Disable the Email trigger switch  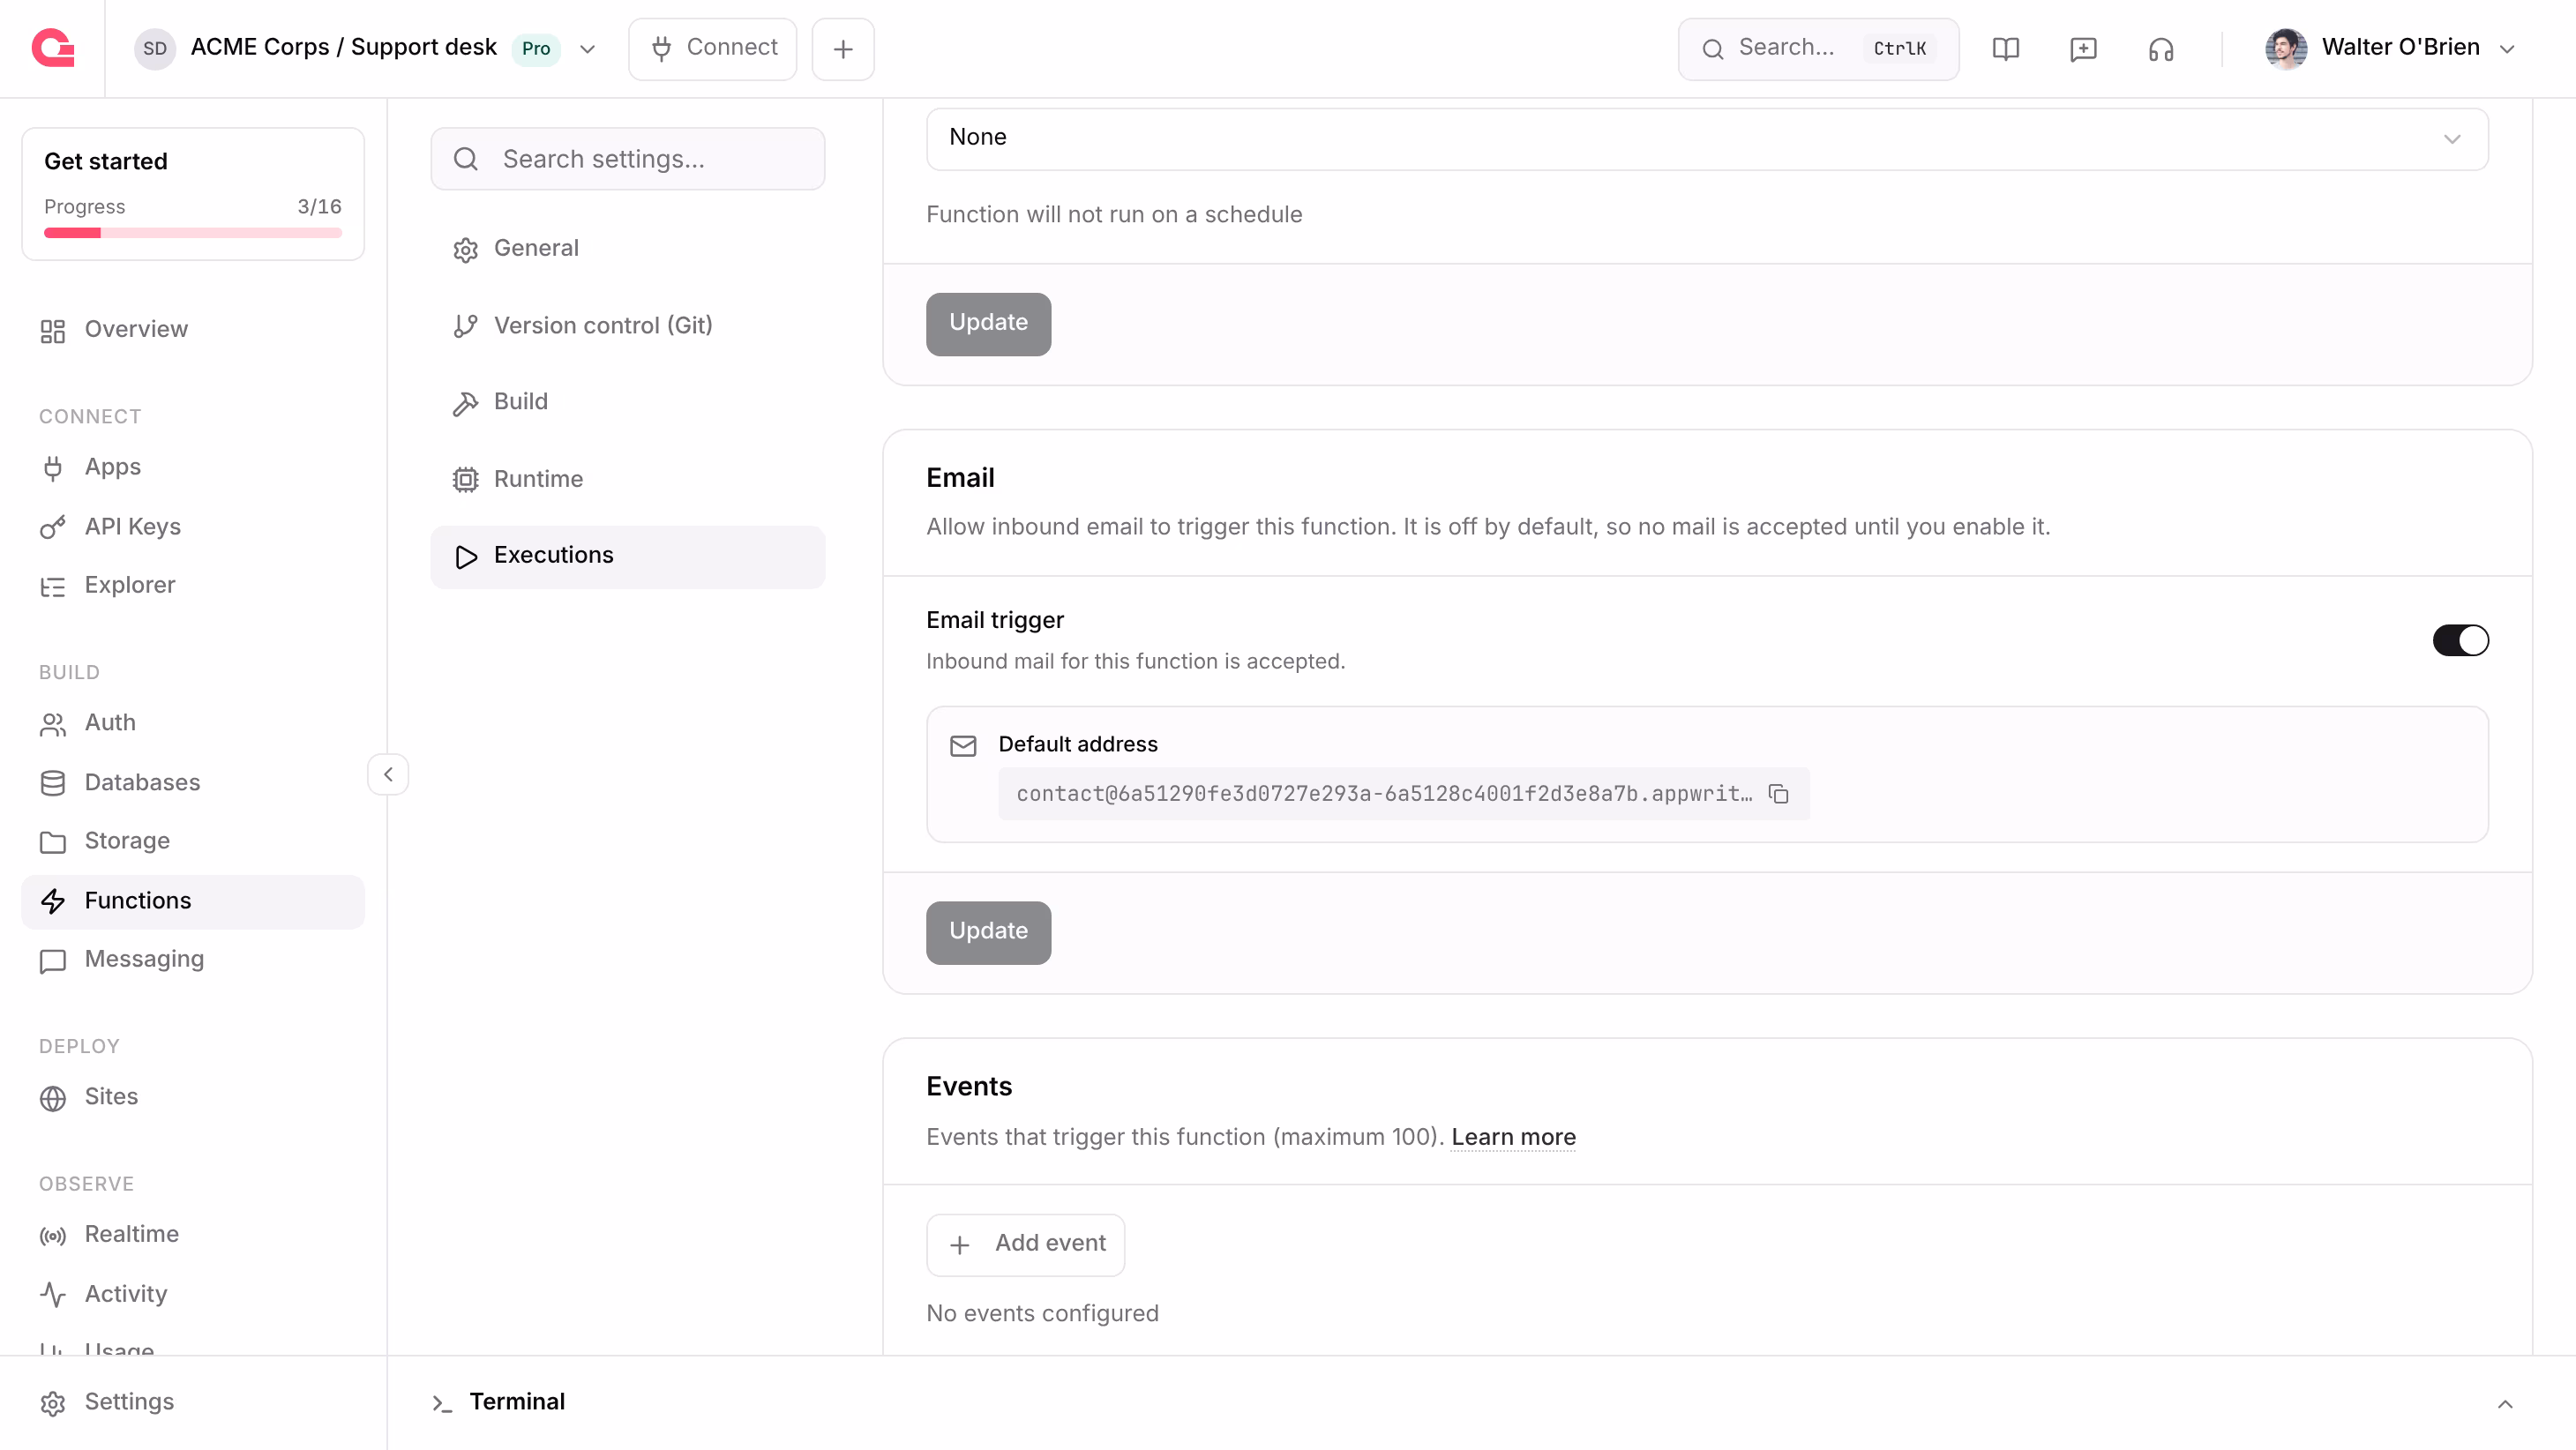tap(2460, 640)
